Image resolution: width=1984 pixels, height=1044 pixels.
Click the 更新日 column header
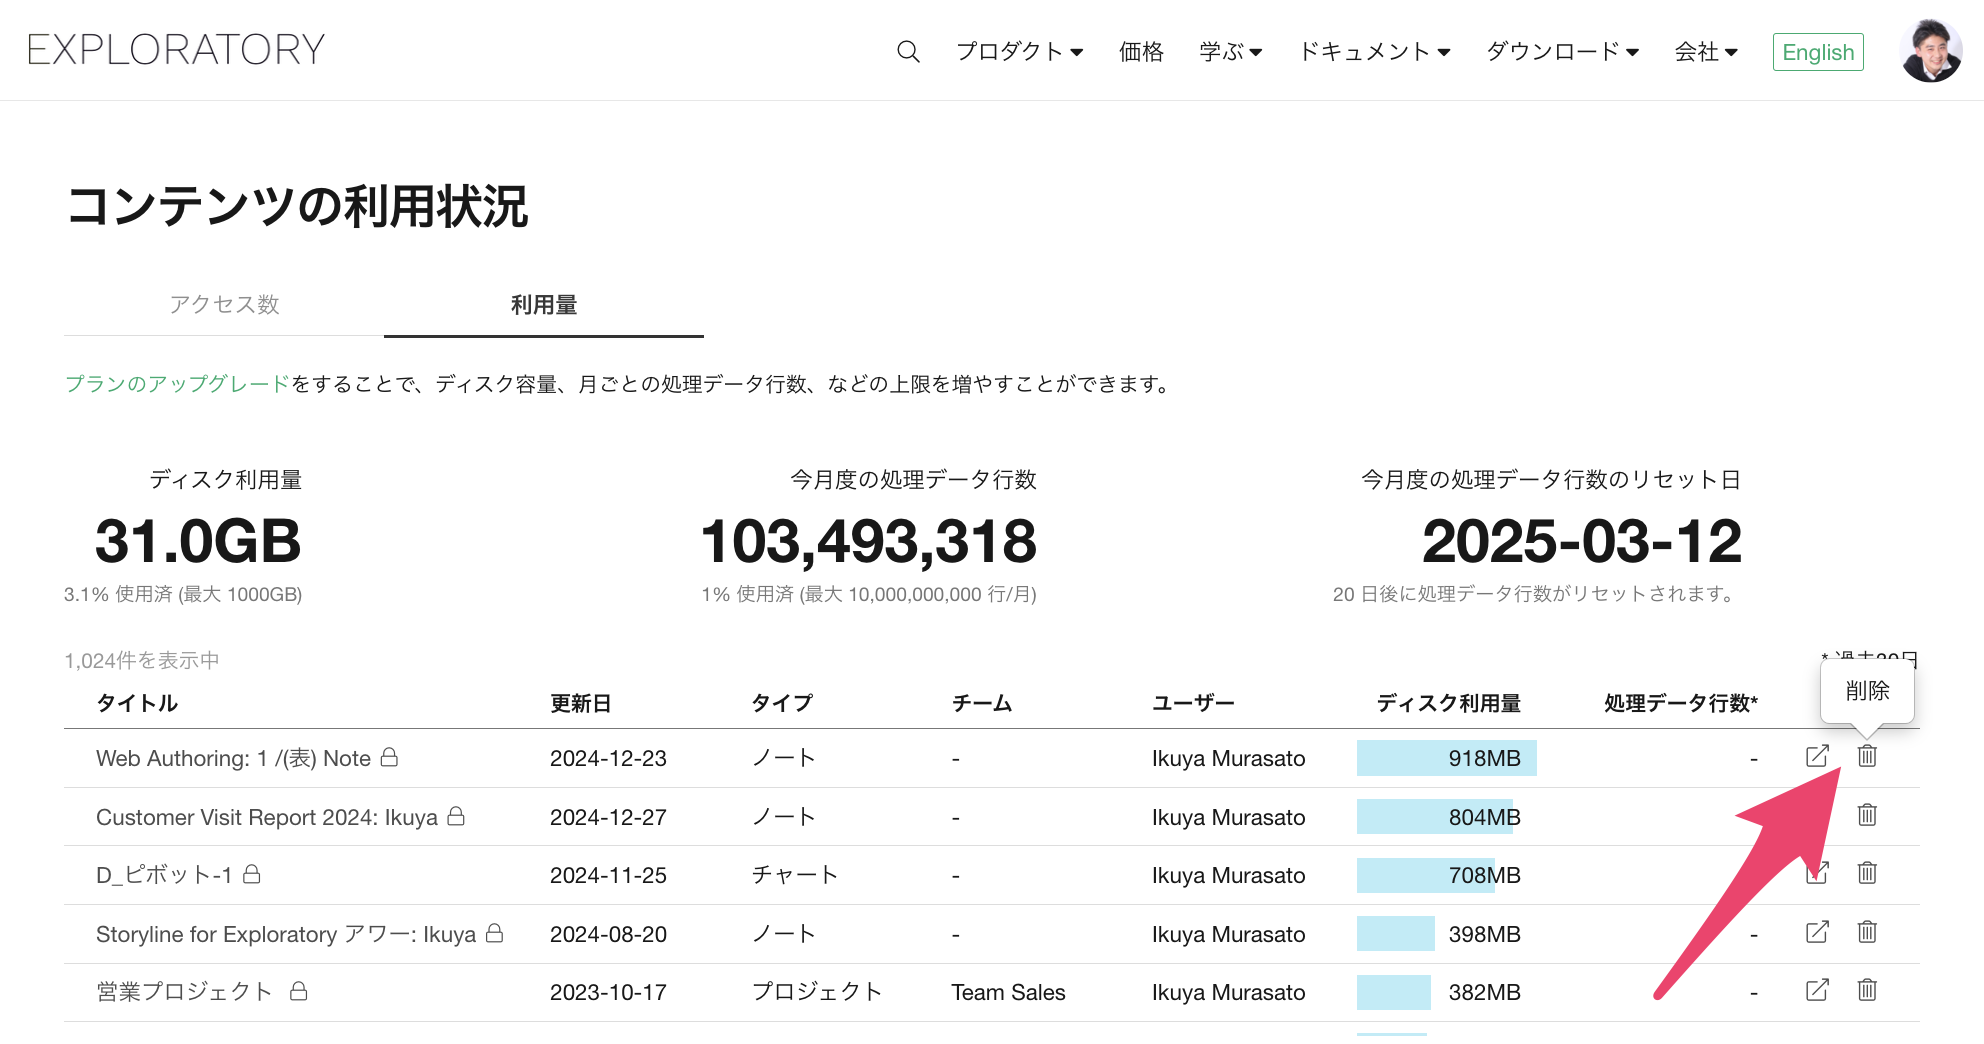tap(580, 703)
